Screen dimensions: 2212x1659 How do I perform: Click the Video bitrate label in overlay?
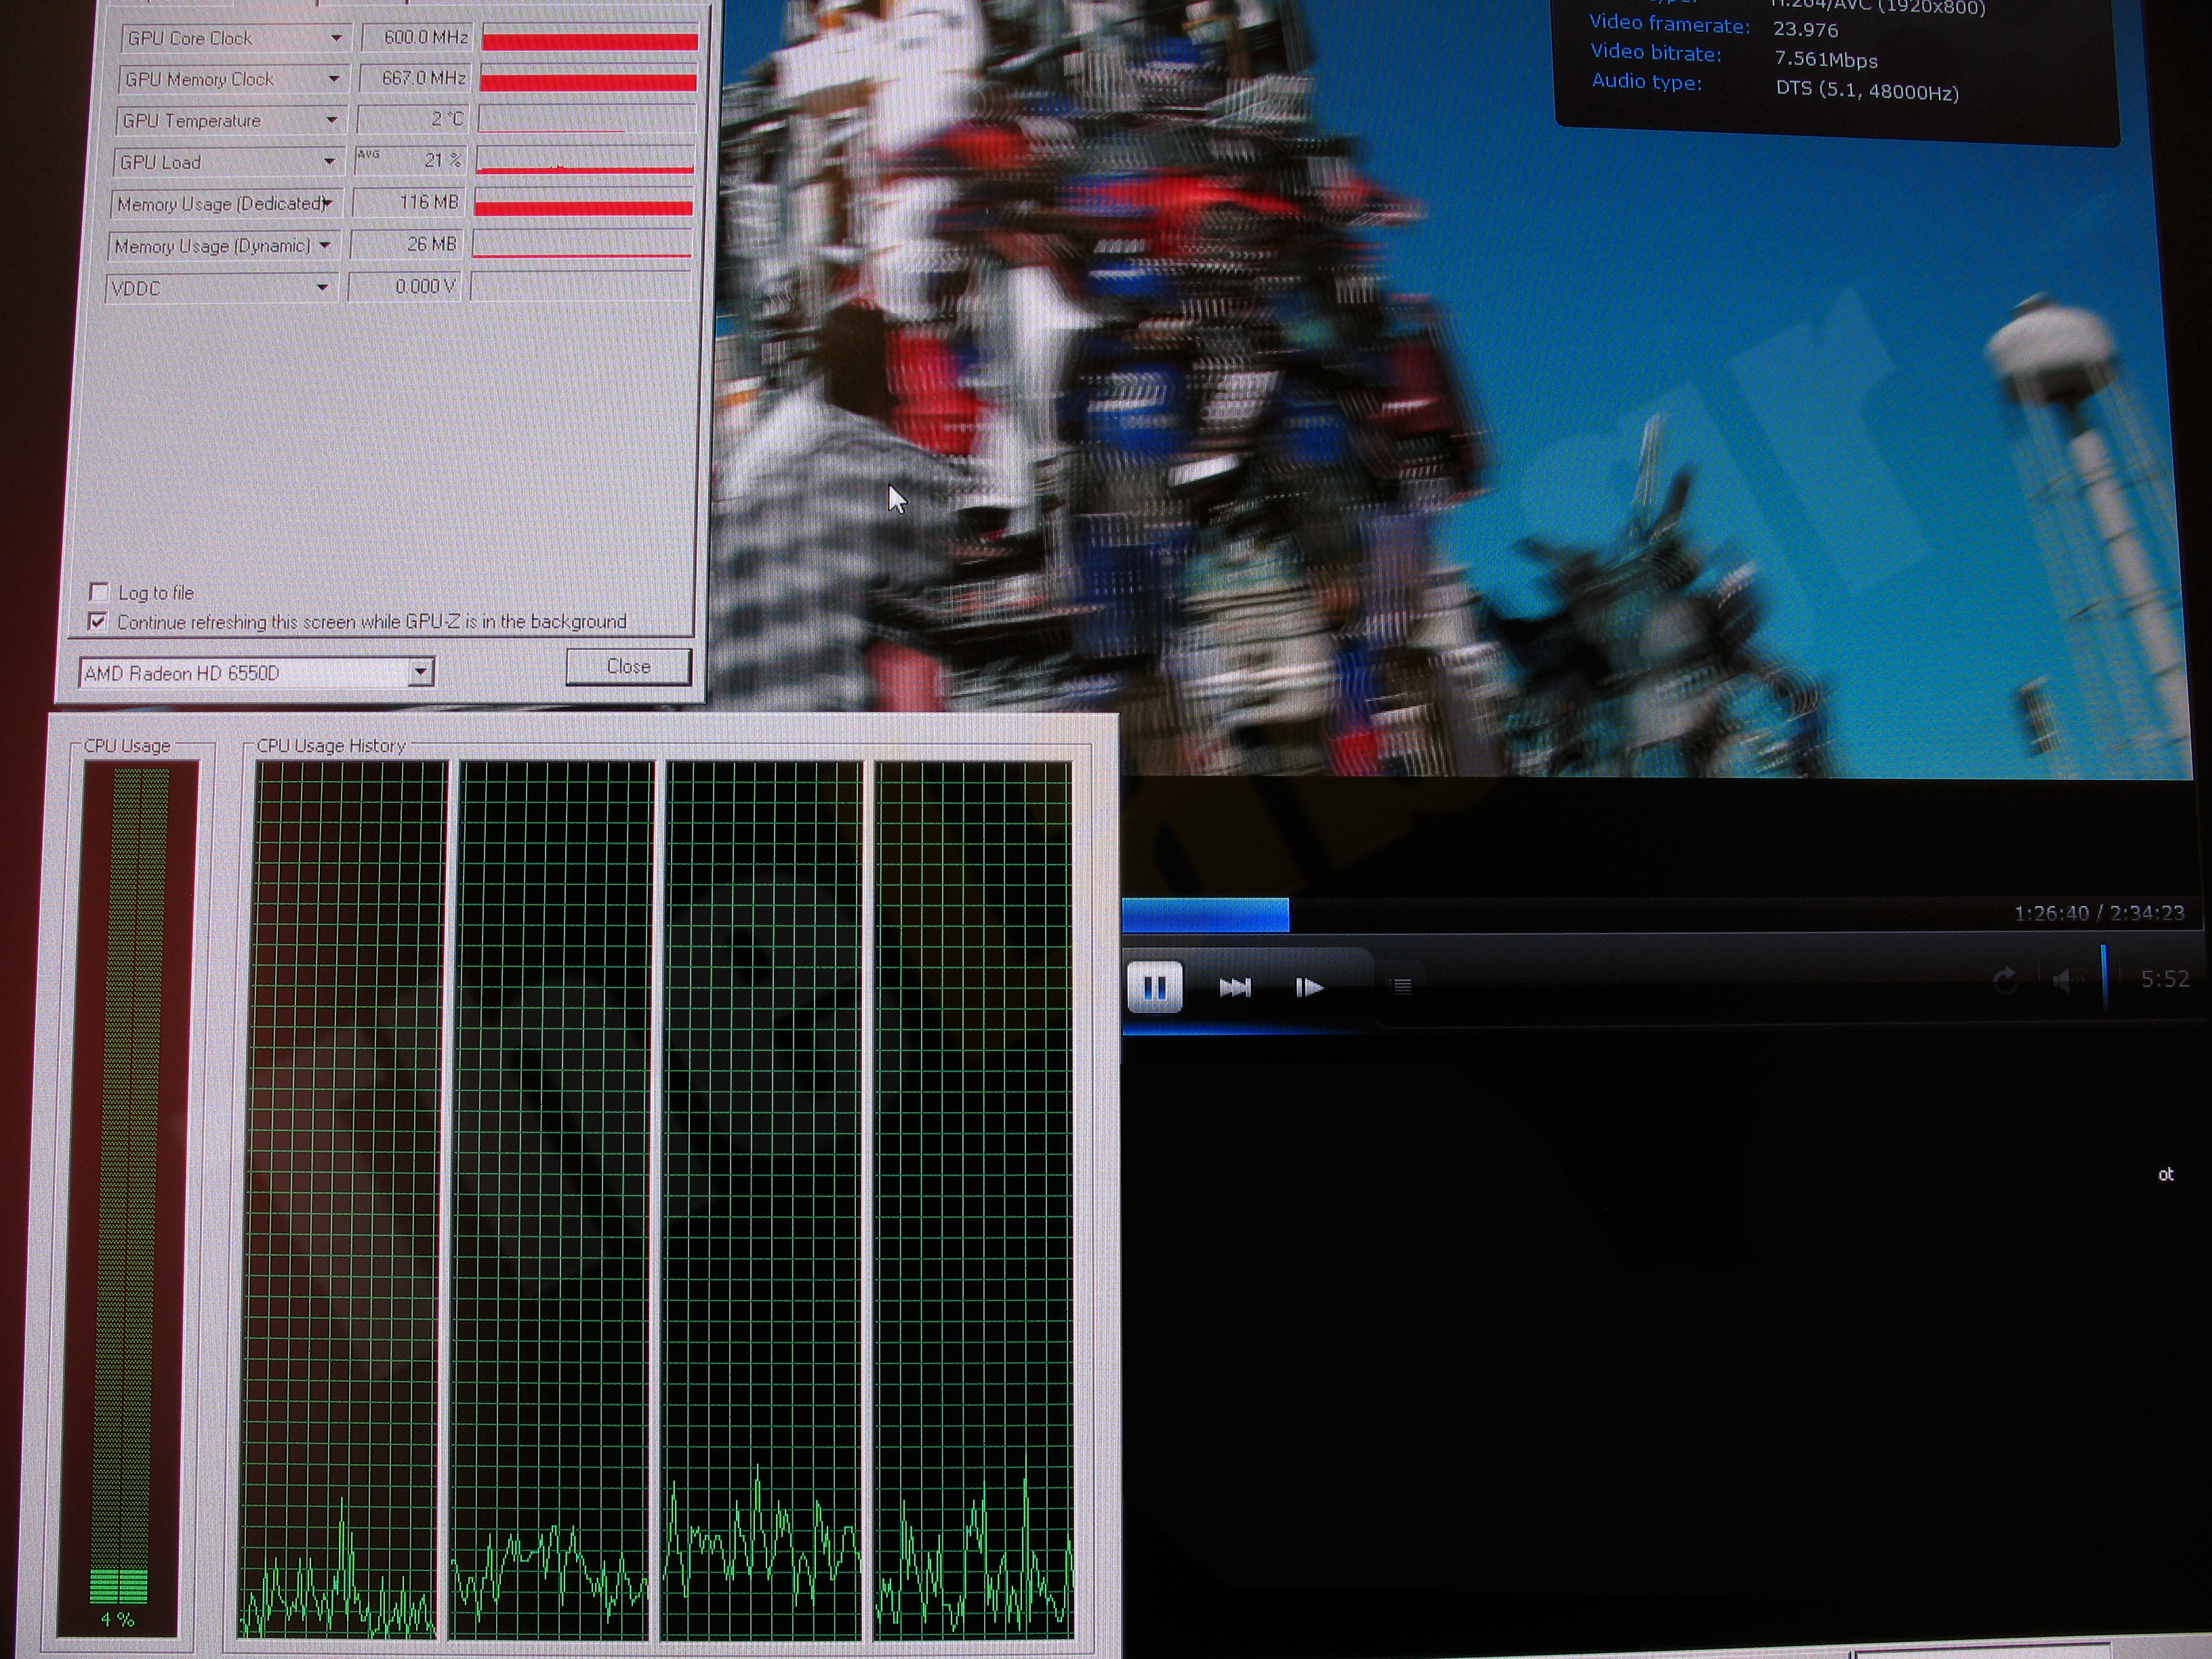click(x=1656, y=52)
